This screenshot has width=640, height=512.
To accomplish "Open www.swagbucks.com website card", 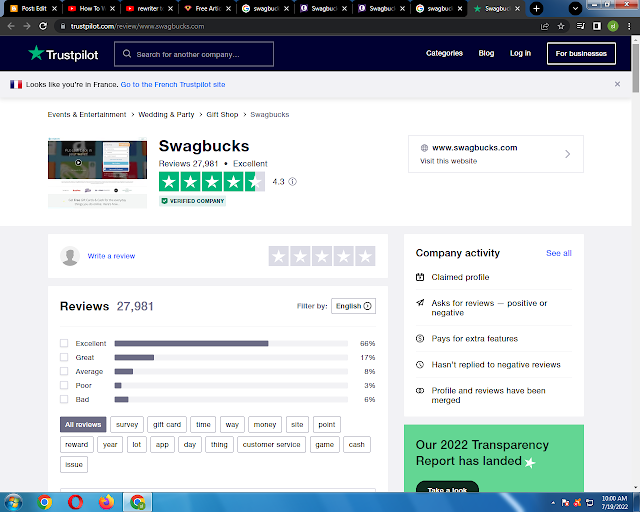I will pyautogui.click(x=496, y=154).
